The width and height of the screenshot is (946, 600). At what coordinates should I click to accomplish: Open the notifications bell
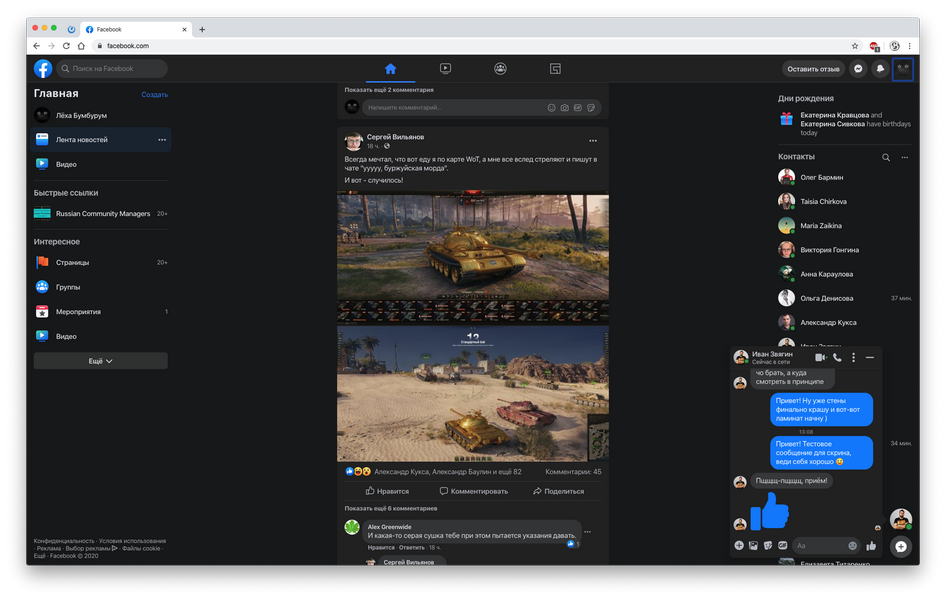point(880,69)
